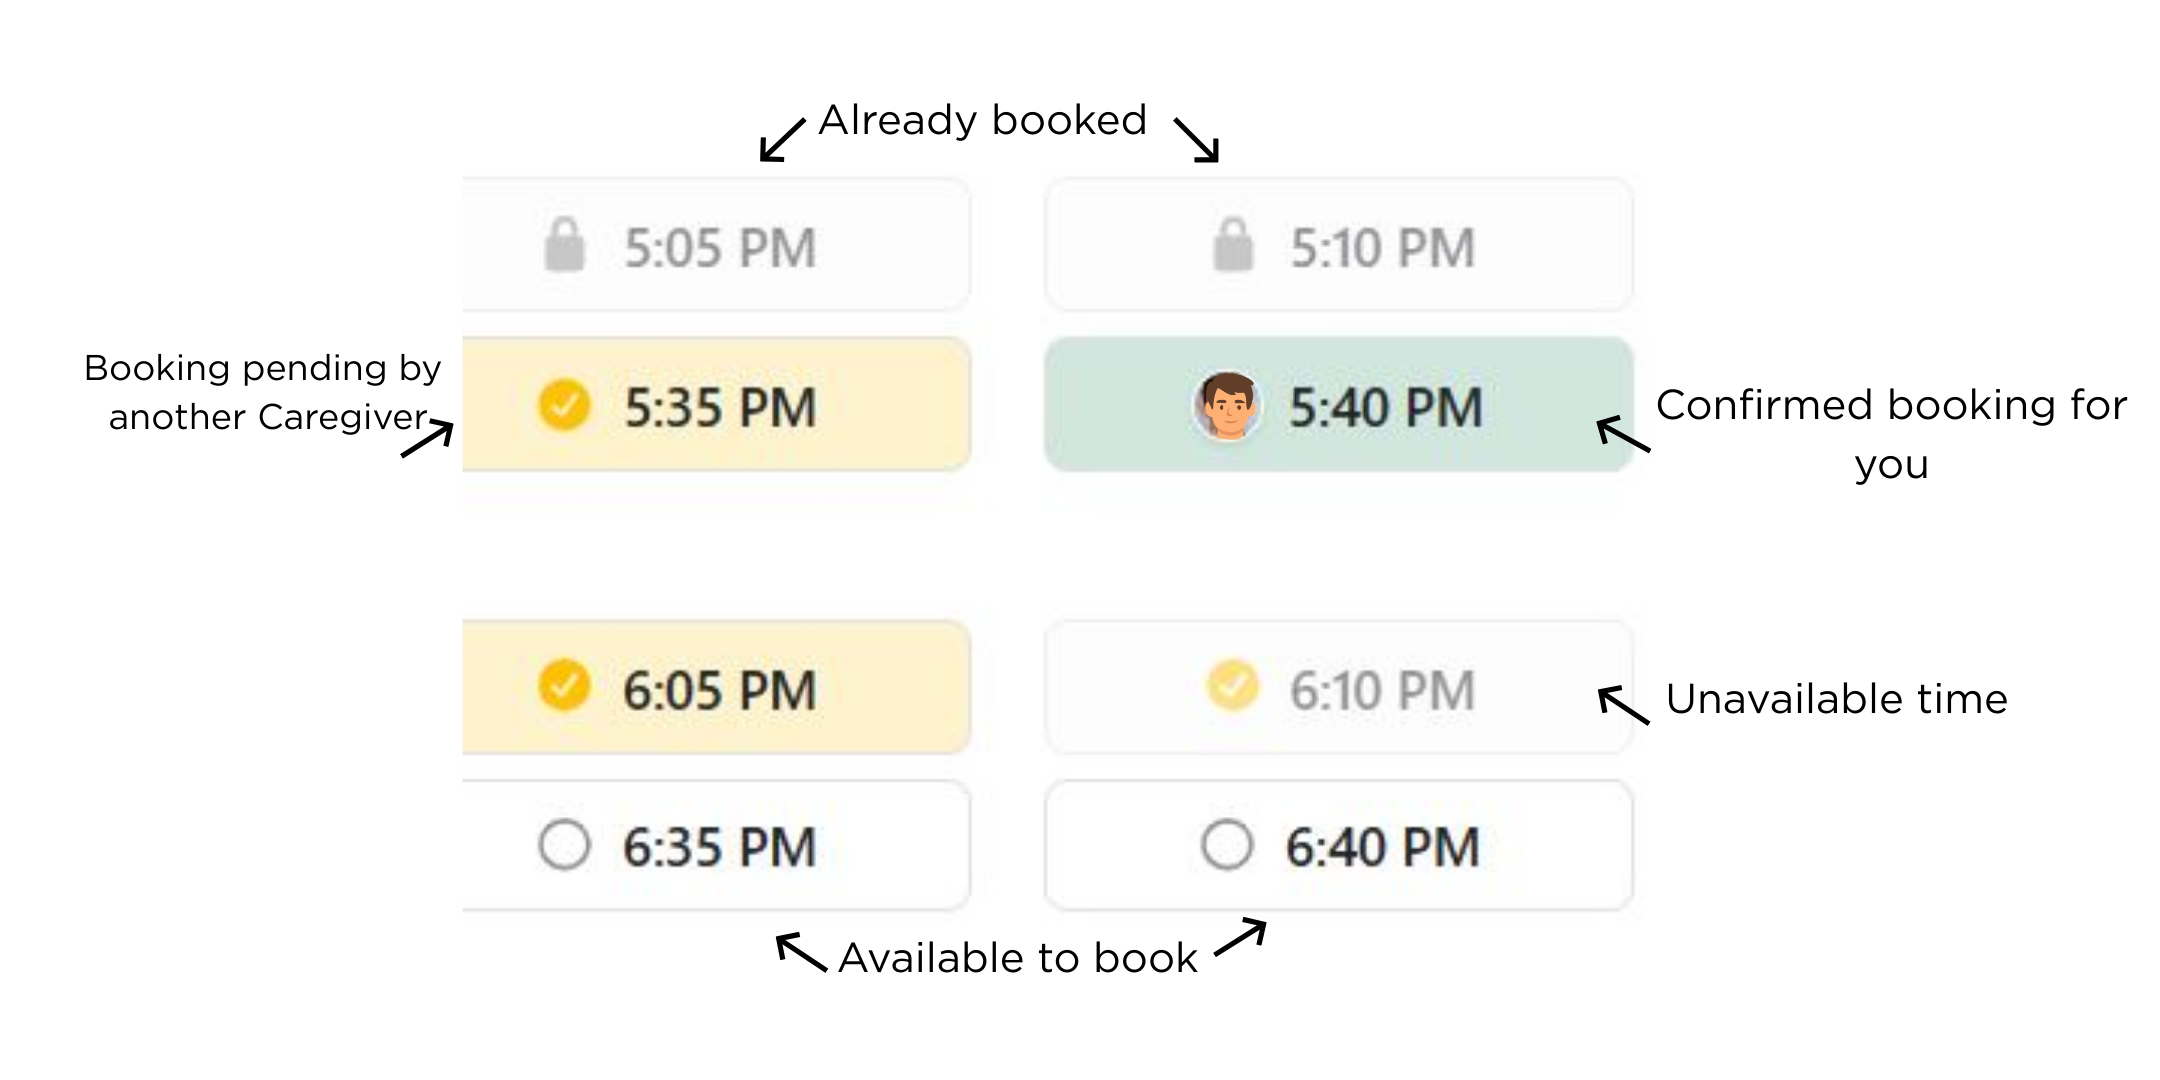This screenshot has height=1080, width=2160.
Task: Select the 6:35 PM radio circle
Action: [x=564, y=845]
